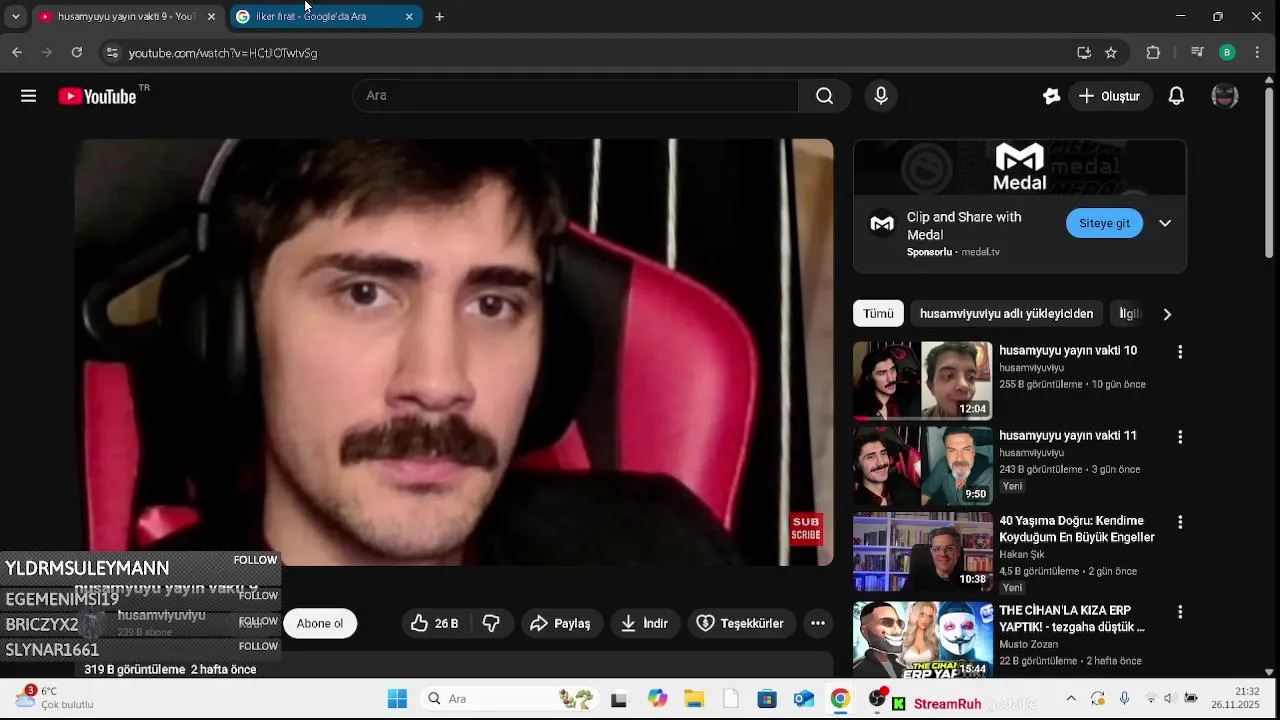Open the husamviyuviyu channel name link

(x=161, y=615)
